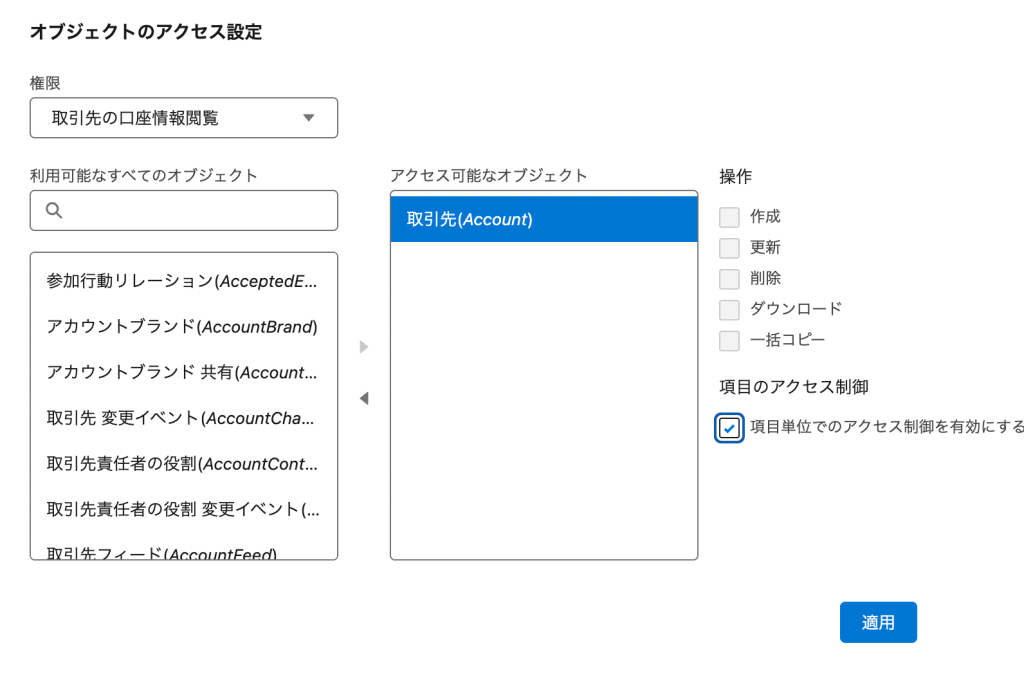Uncheck 項目単位でのアクセス制御を有効にする
The width and height of the screenshot is (1024, 686).
pyautogui.click(x=729, y=428)
